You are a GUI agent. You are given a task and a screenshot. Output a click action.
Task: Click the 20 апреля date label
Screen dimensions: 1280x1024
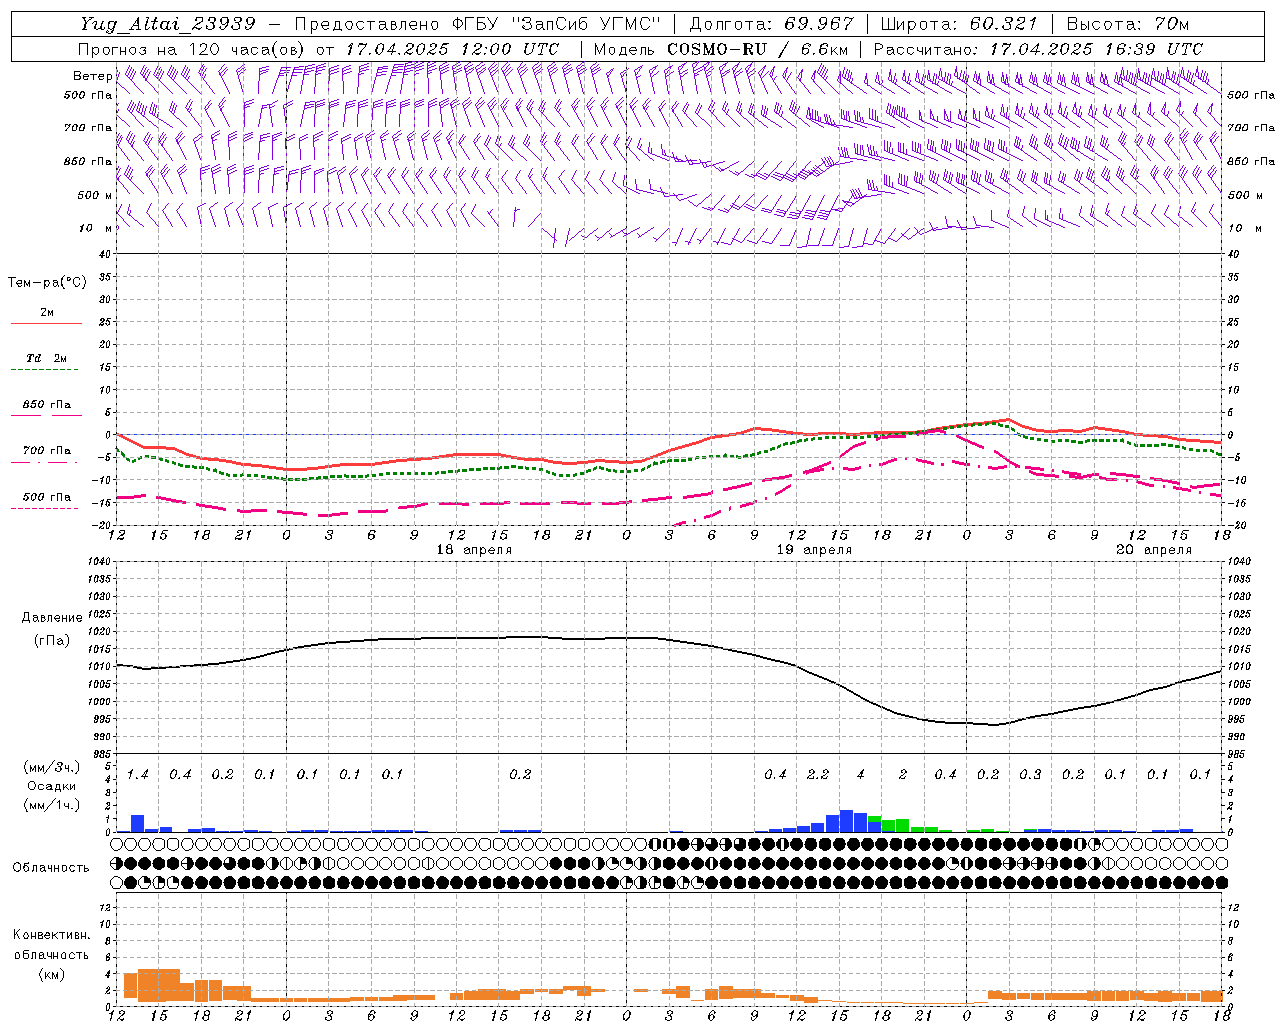[1154, 550]
